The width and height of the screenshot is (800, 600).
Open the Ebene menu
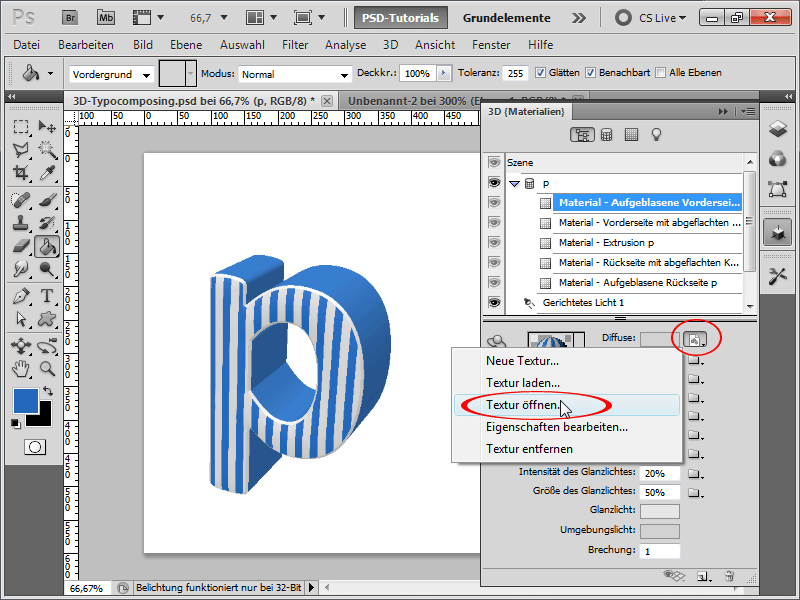186,45
